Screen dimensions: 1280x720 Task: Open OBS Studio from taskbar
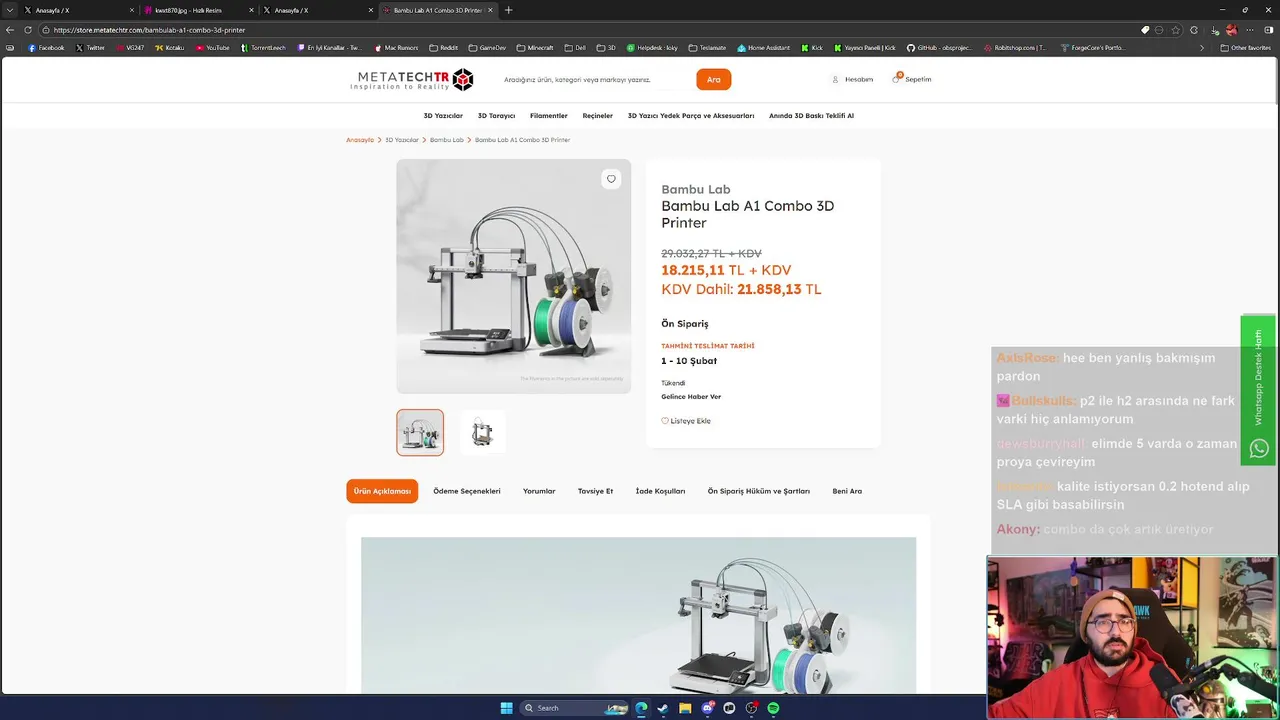(x=751, y=708)
